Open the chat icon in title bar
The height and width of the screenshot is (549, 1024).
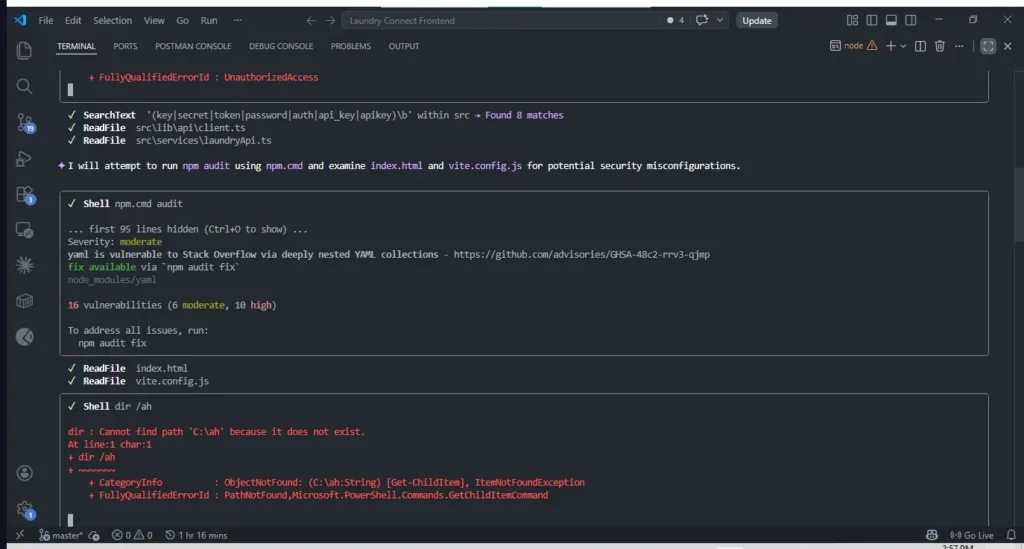702,20
